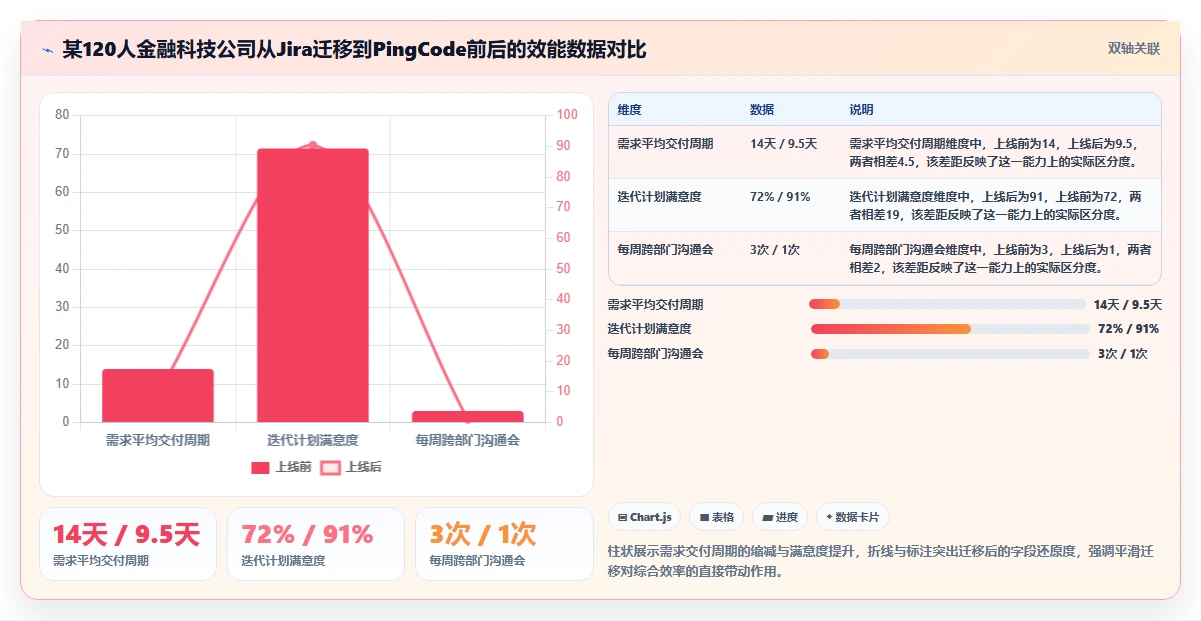Click the line peak point above 迭代计划满意度
1201x621 pixels.
313,145
